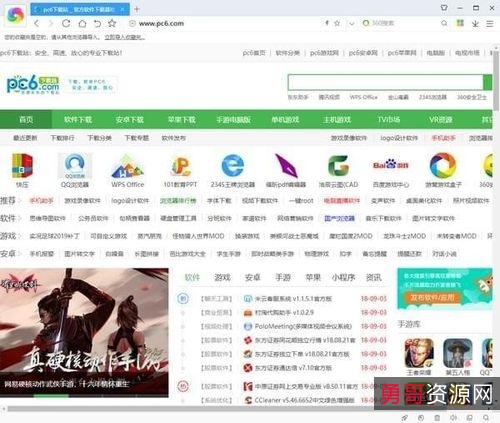500x423 pixels.
Task: Click the logo设计软件 link in 推荐 row
Action: pos(130,201)
